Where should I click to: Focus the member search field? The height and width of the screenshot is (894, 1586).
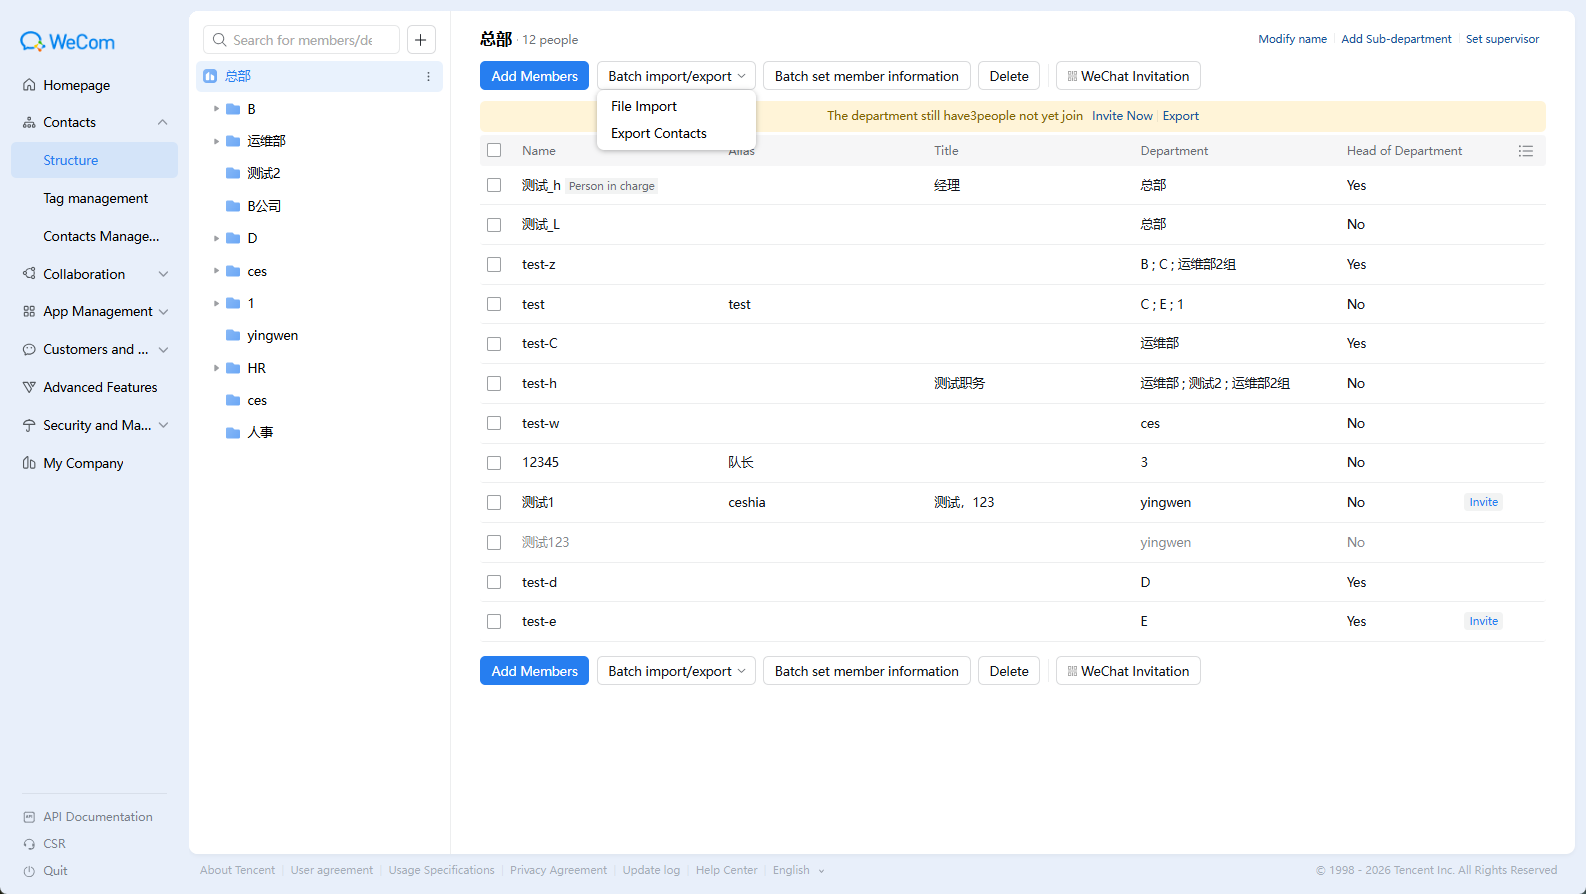(x=301, y=40)
